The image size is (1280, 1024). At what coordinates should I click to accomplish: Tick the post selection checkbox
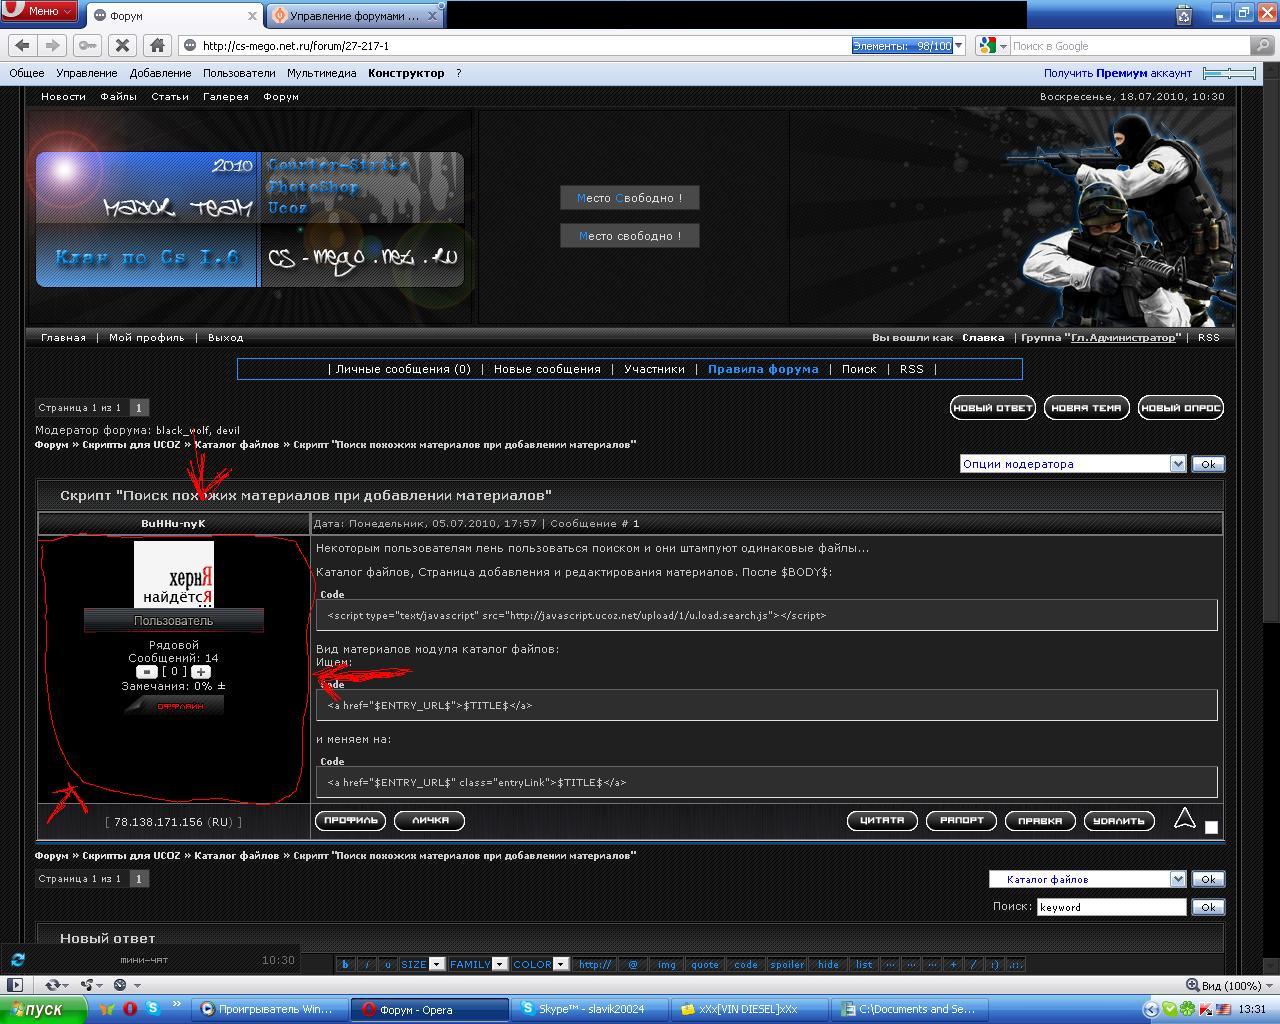[1211, 827]
